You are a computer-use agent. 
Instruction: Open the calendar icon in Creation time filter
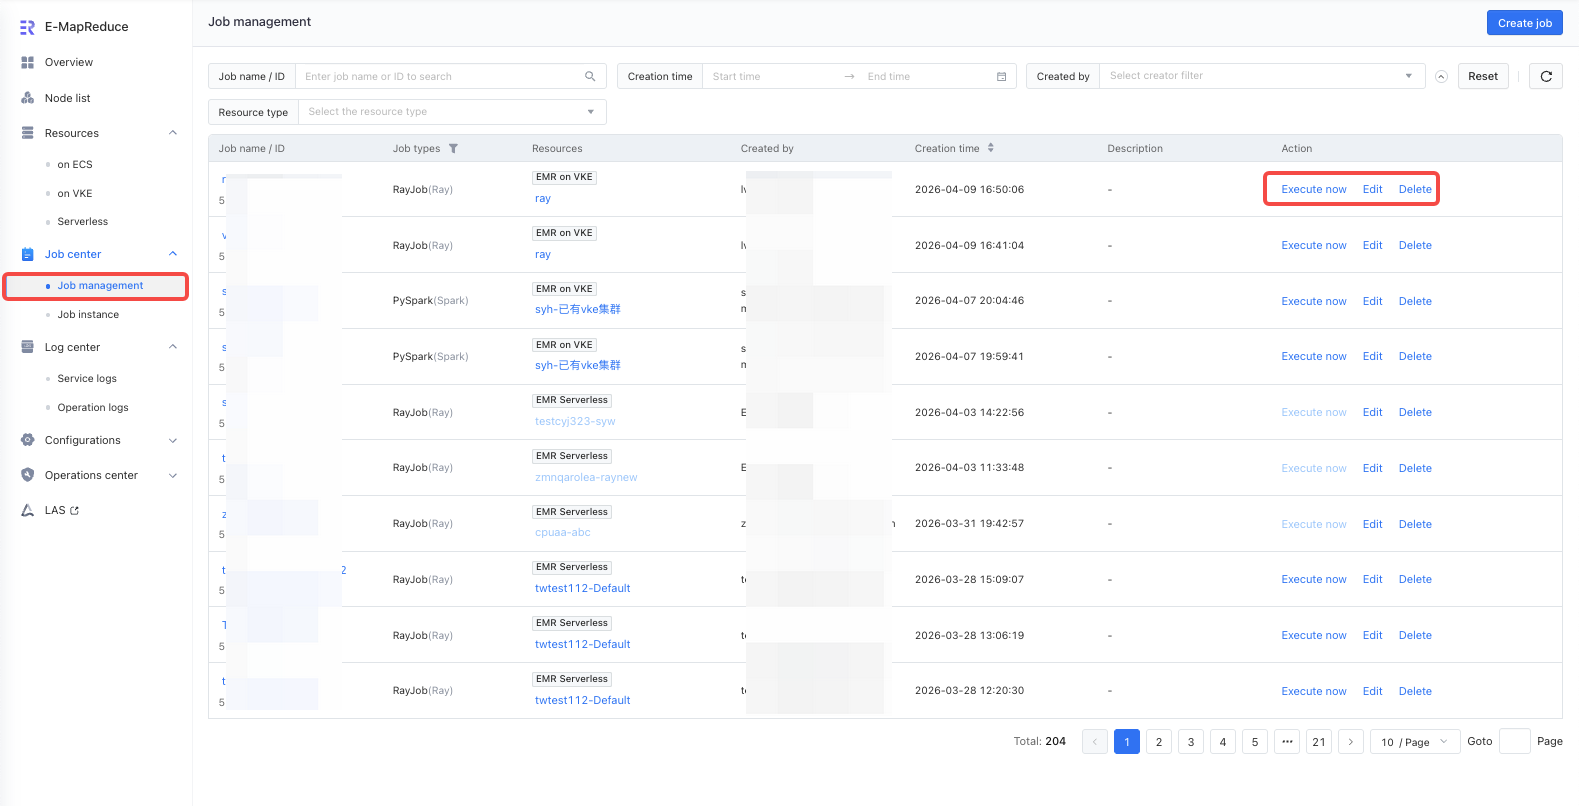pos(1001,76)
